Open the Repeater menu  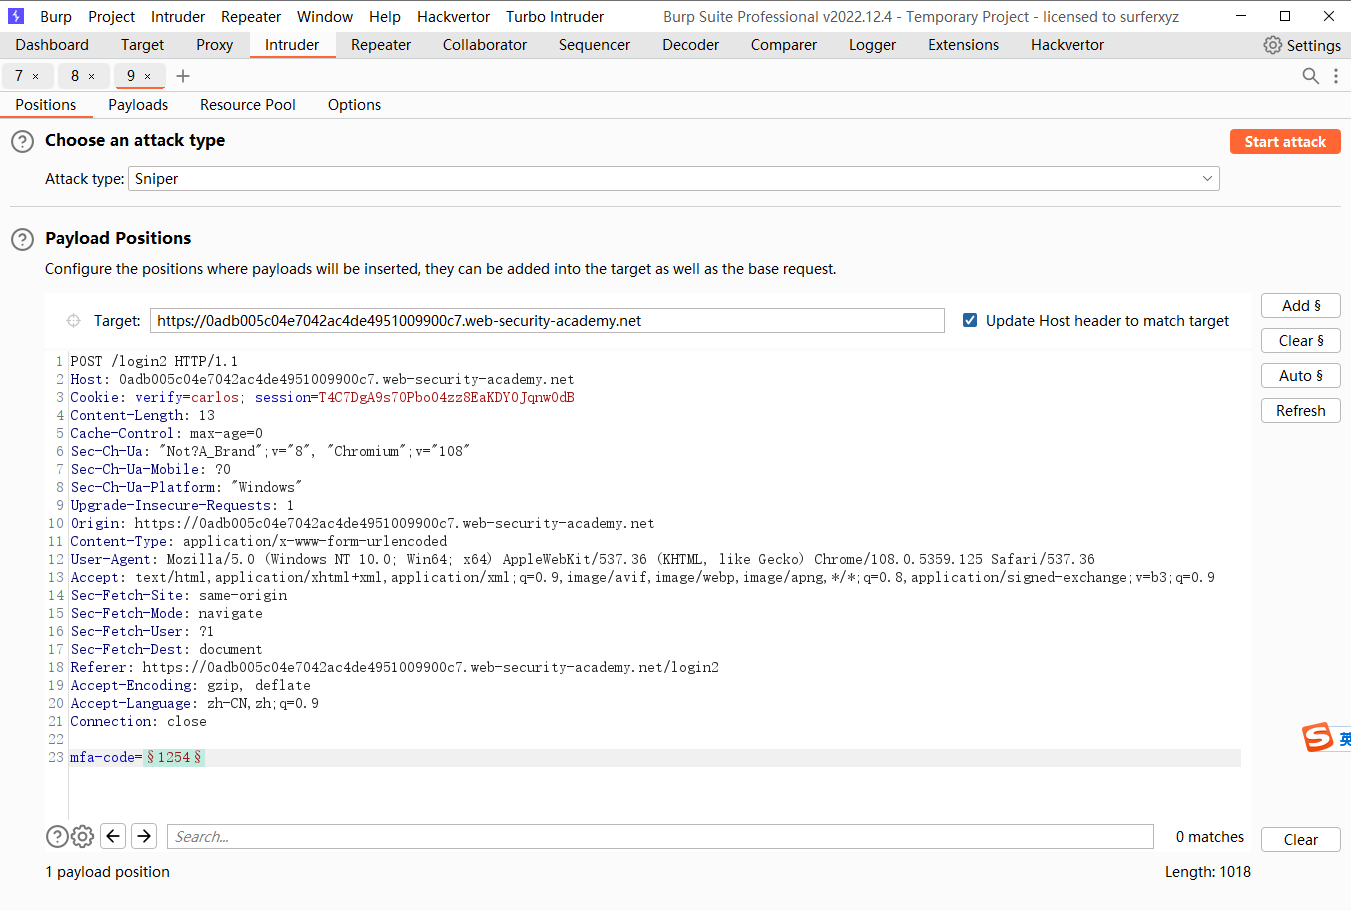click(251, 17)
